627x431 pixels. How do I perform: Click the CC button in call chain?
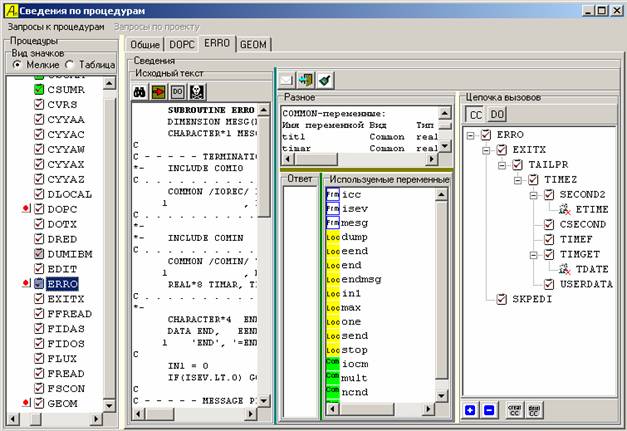(x=476, y=115)
